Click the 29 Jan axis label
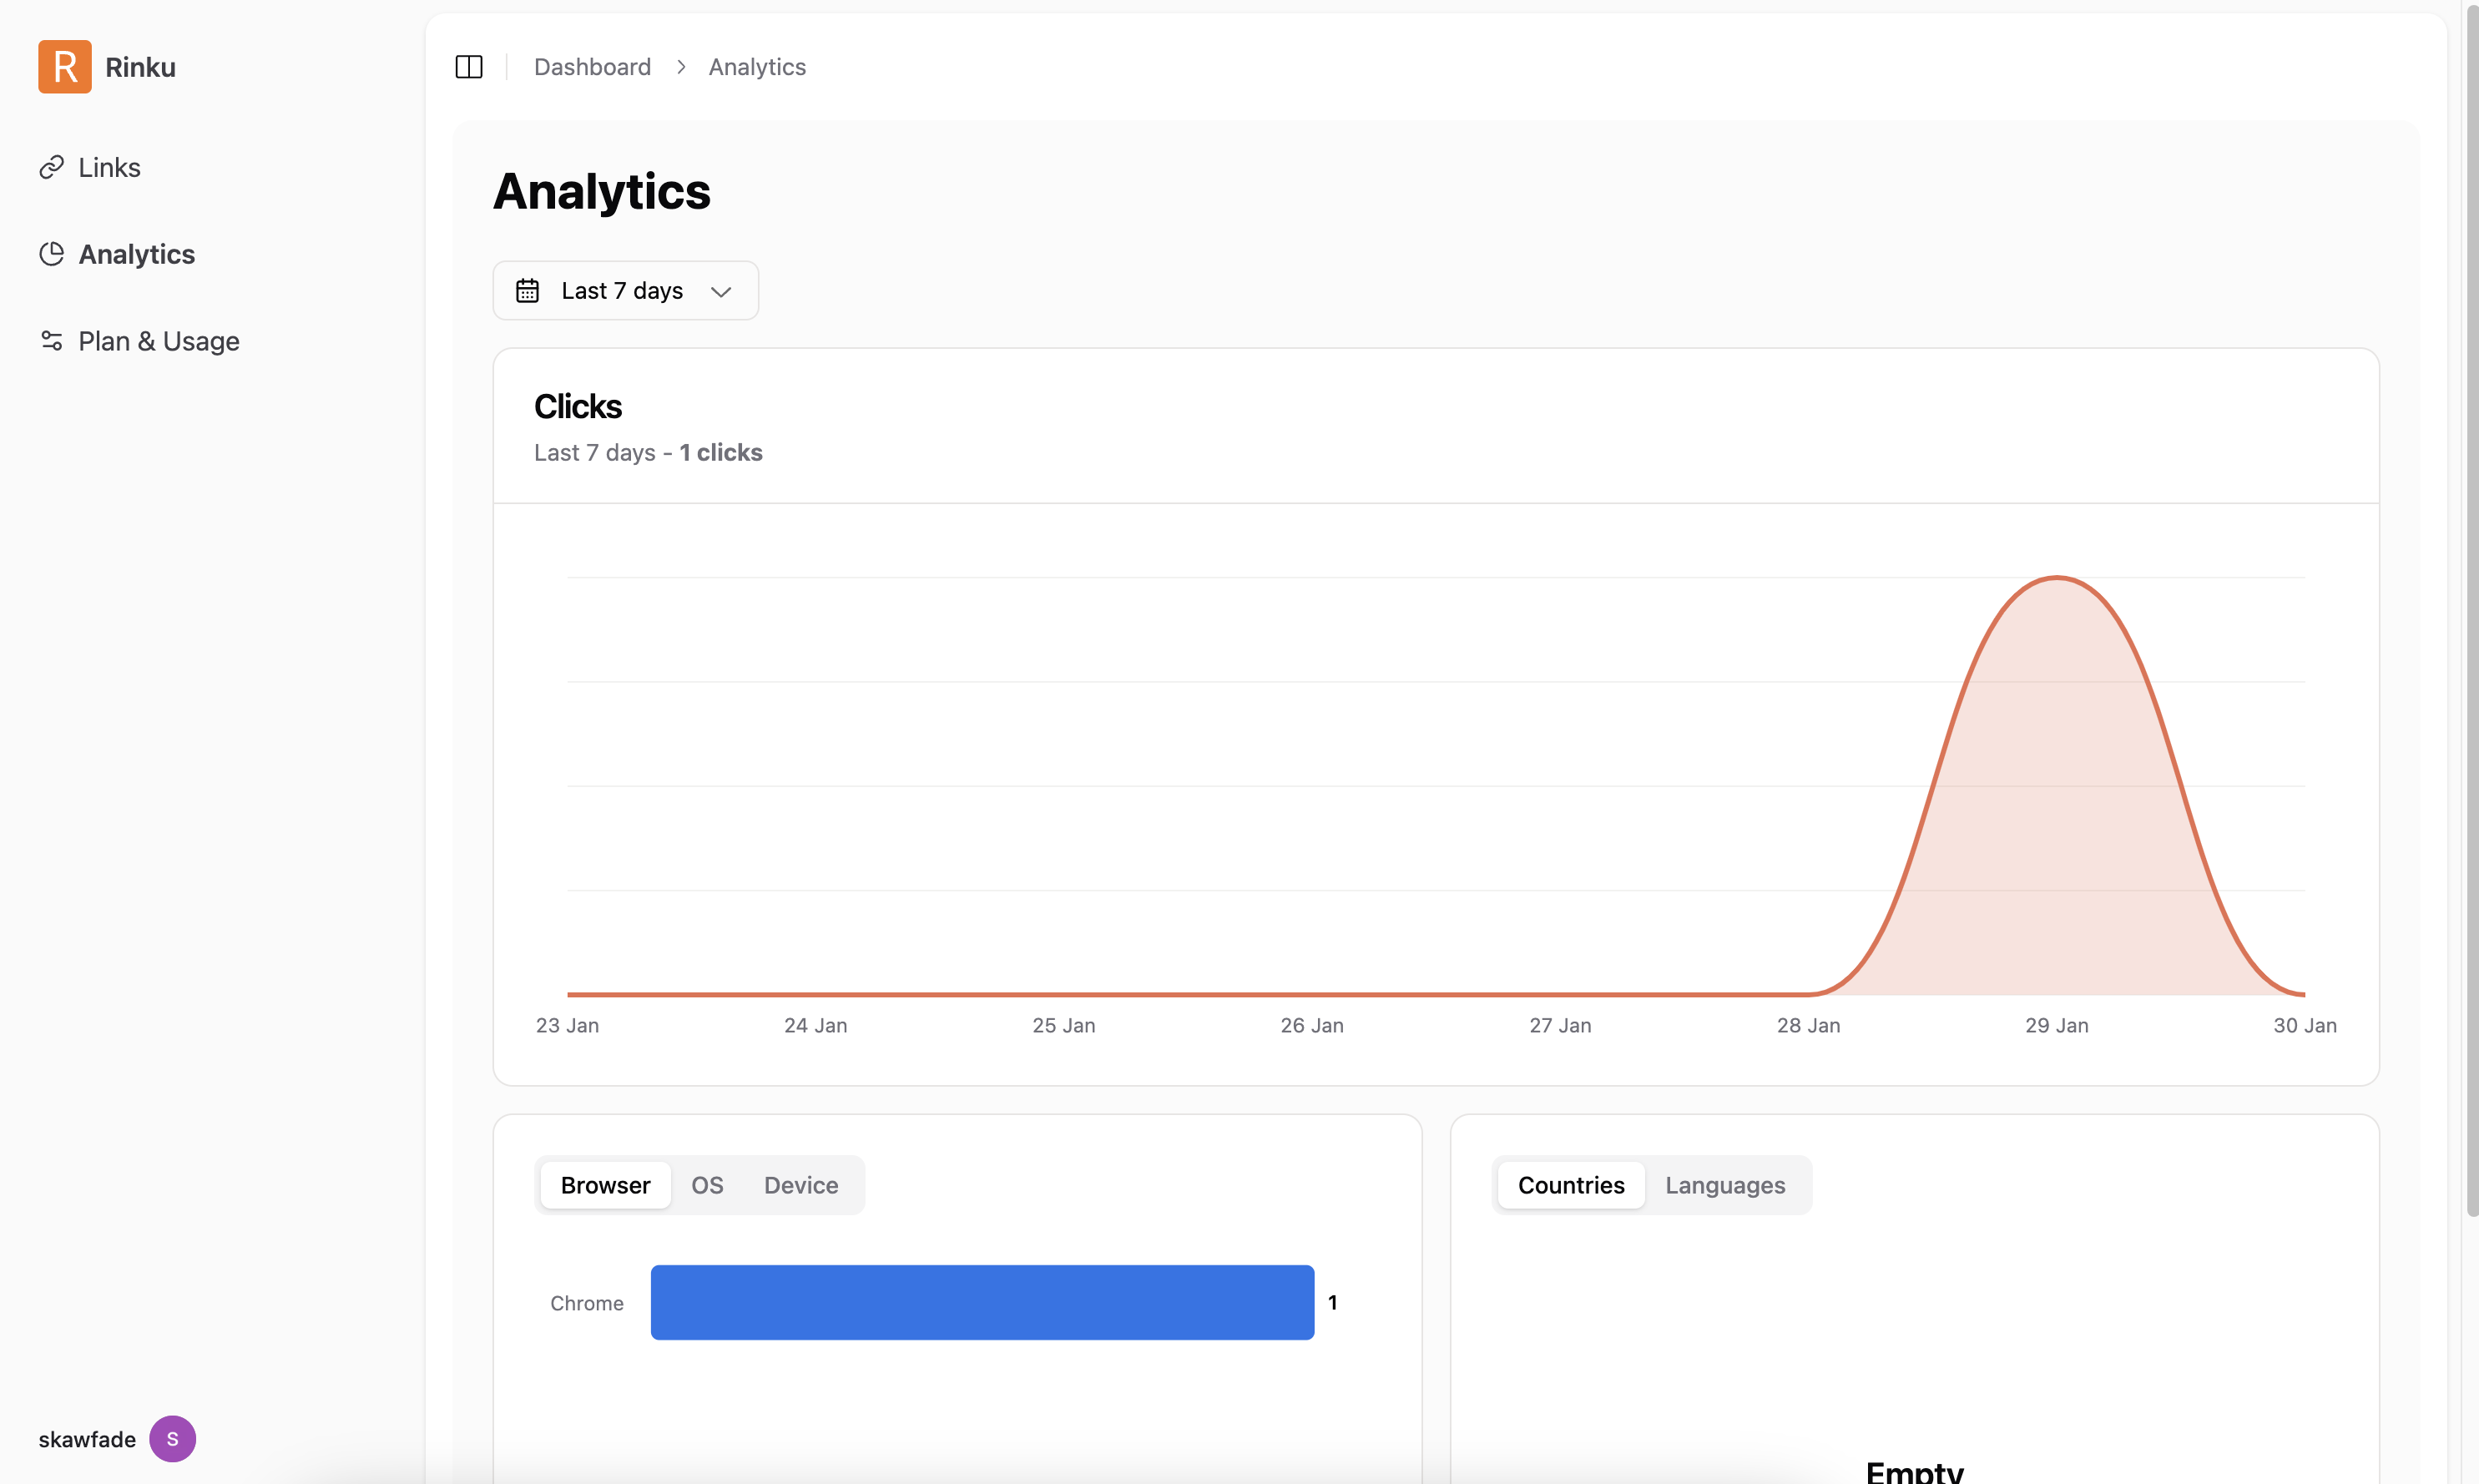The width and height of the screenshot is (2479, 1484). coord(2057,1025)
